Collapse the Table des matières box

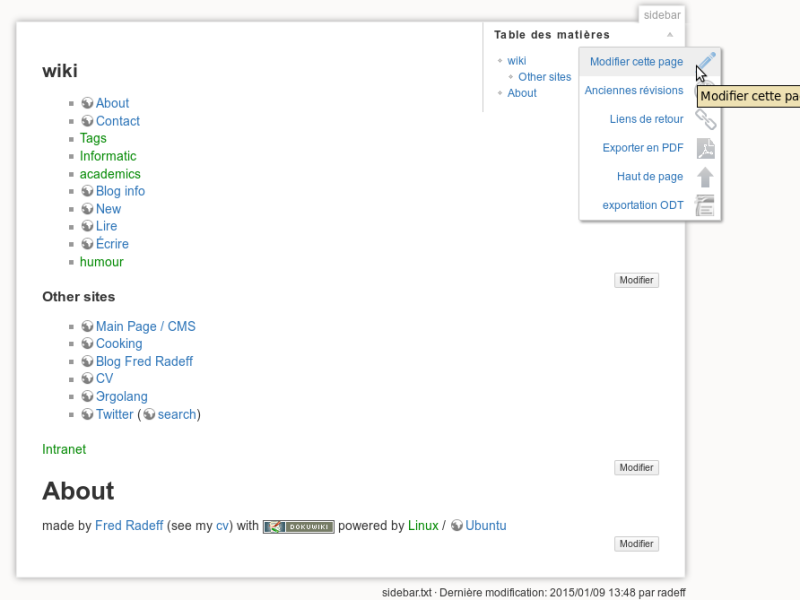point(670,35)
